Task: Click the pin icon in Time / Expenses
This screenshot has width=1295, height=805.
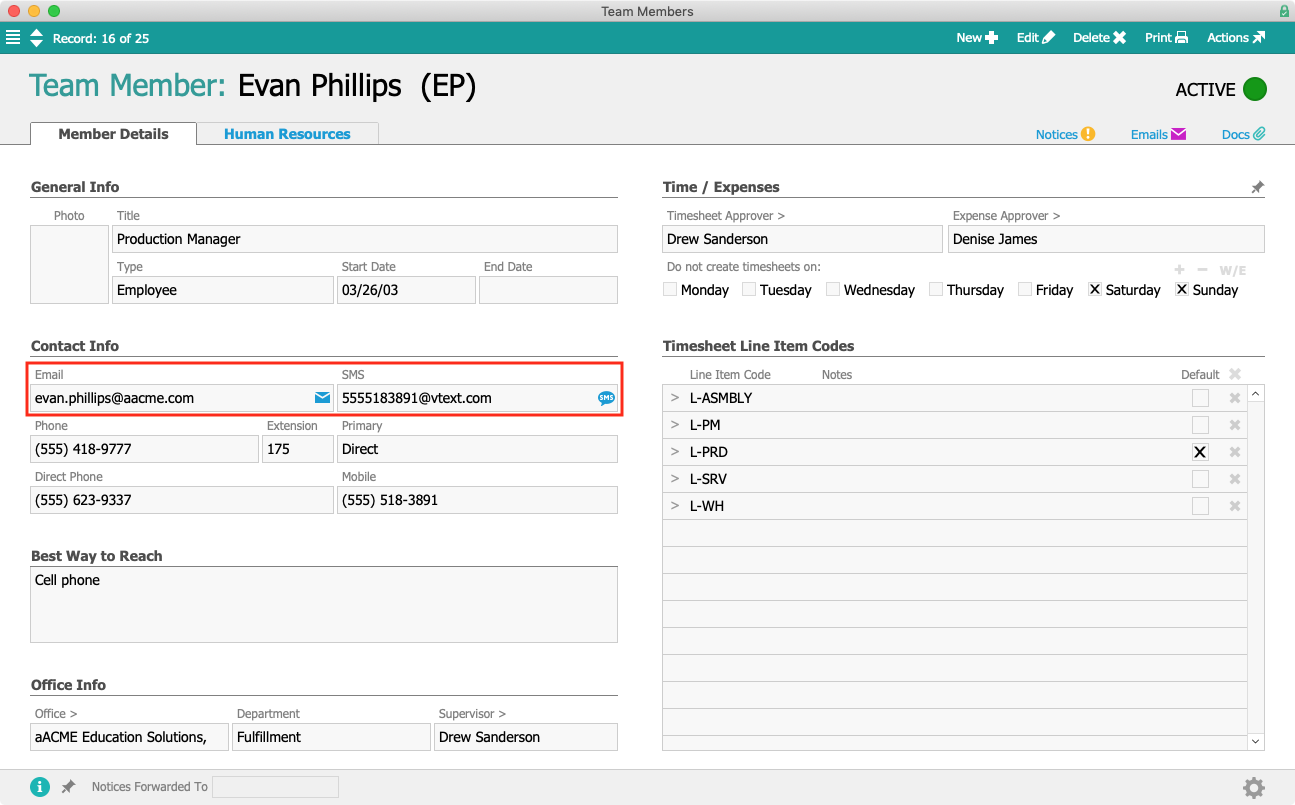Action: click(1257, 187)
